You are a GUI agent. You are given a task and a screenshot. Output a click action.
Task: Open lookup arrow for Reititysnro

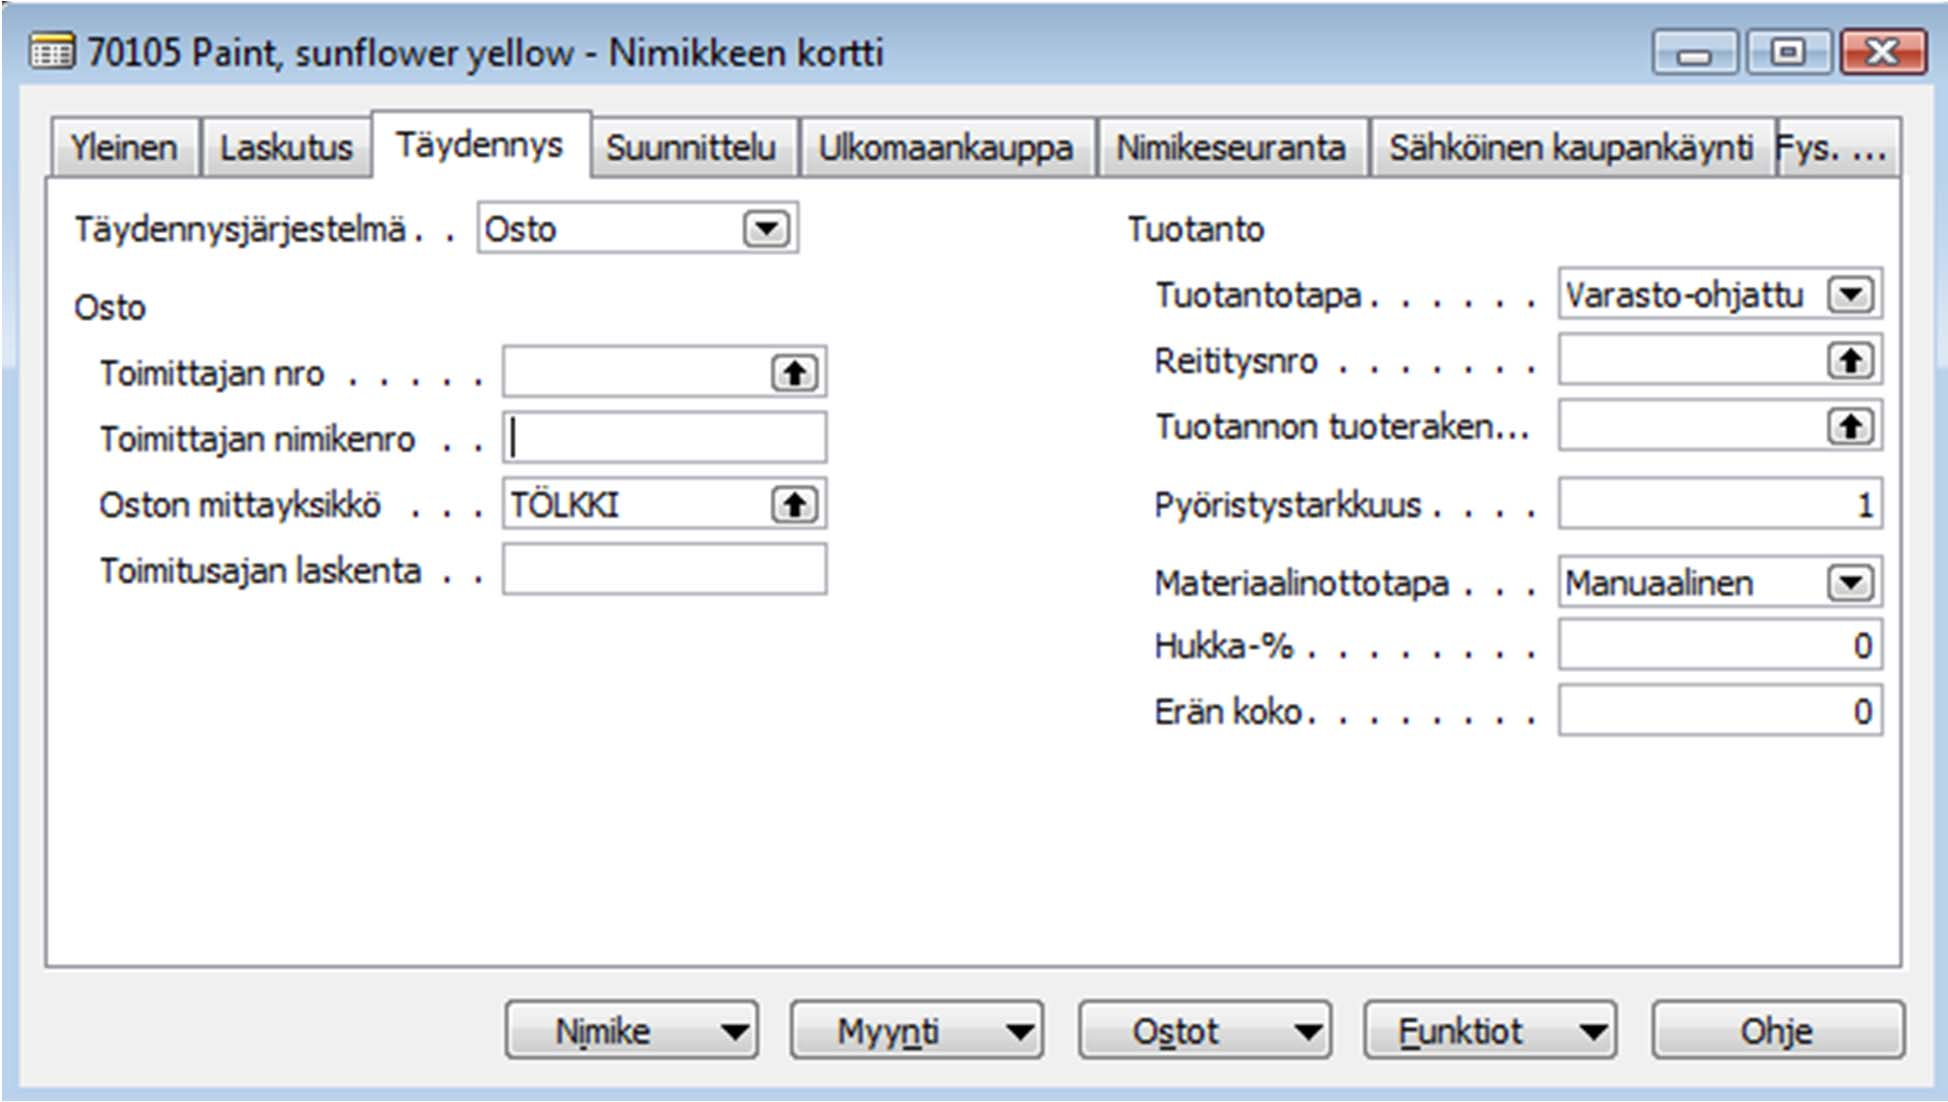pyautogui.click(x=1850, y=360)
